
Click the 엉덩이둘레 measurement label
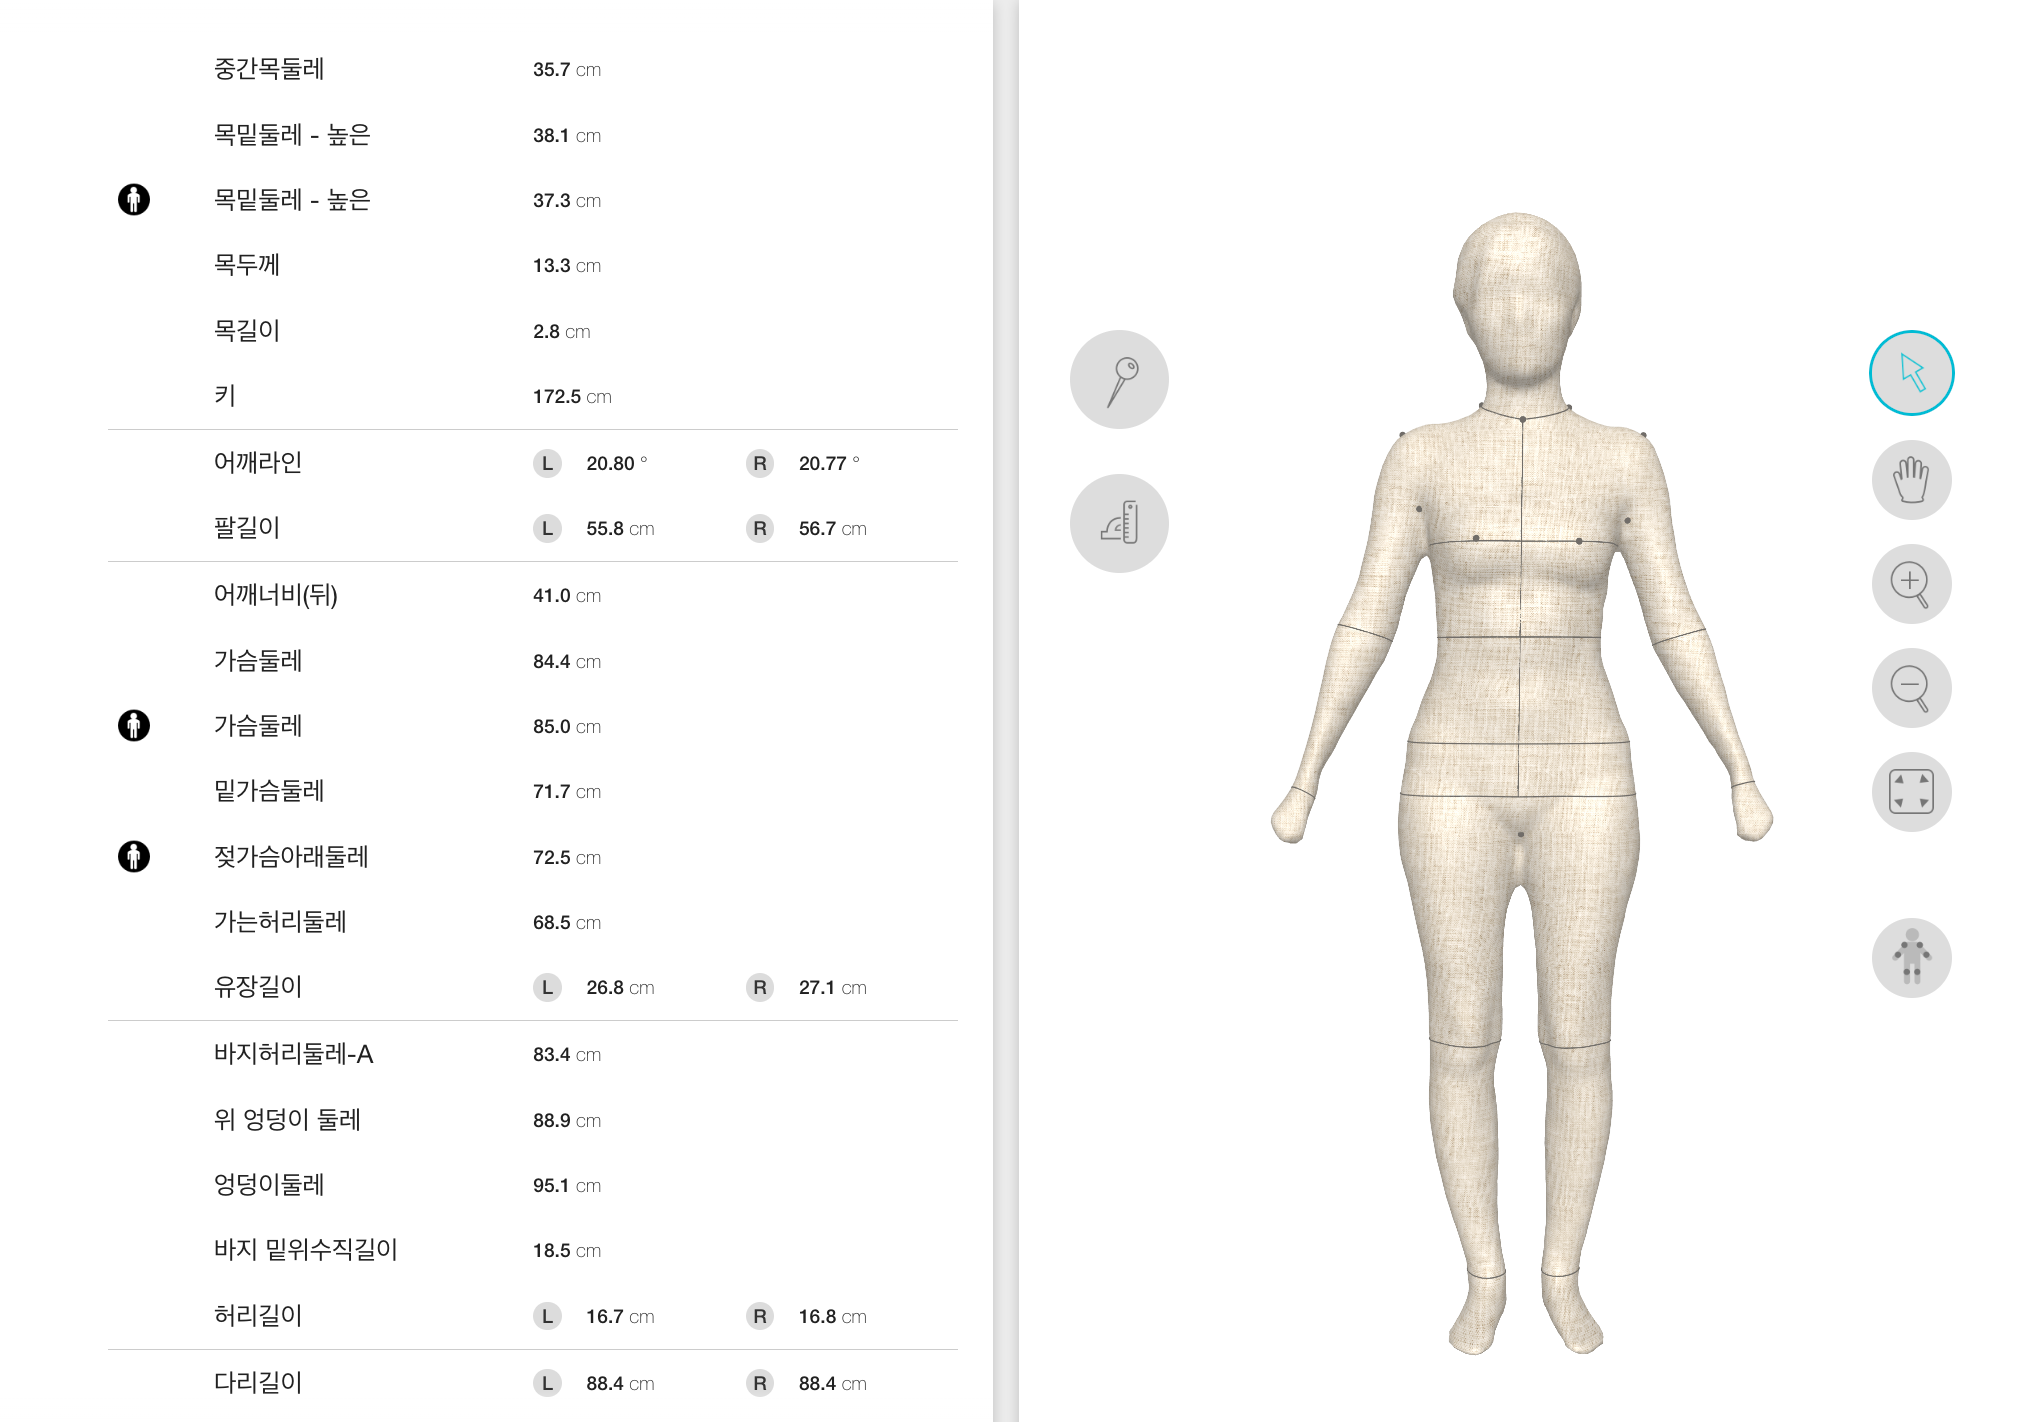click(x=269, y=1185)
